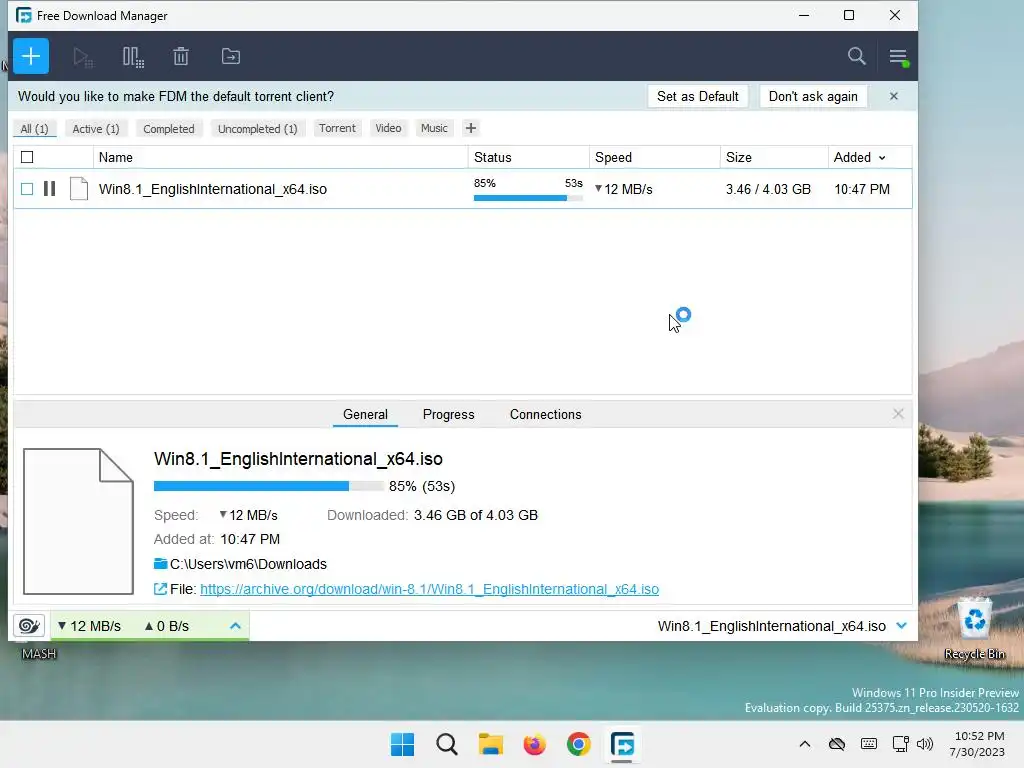Click the move to folder toolbar icon

click(231, 57)
